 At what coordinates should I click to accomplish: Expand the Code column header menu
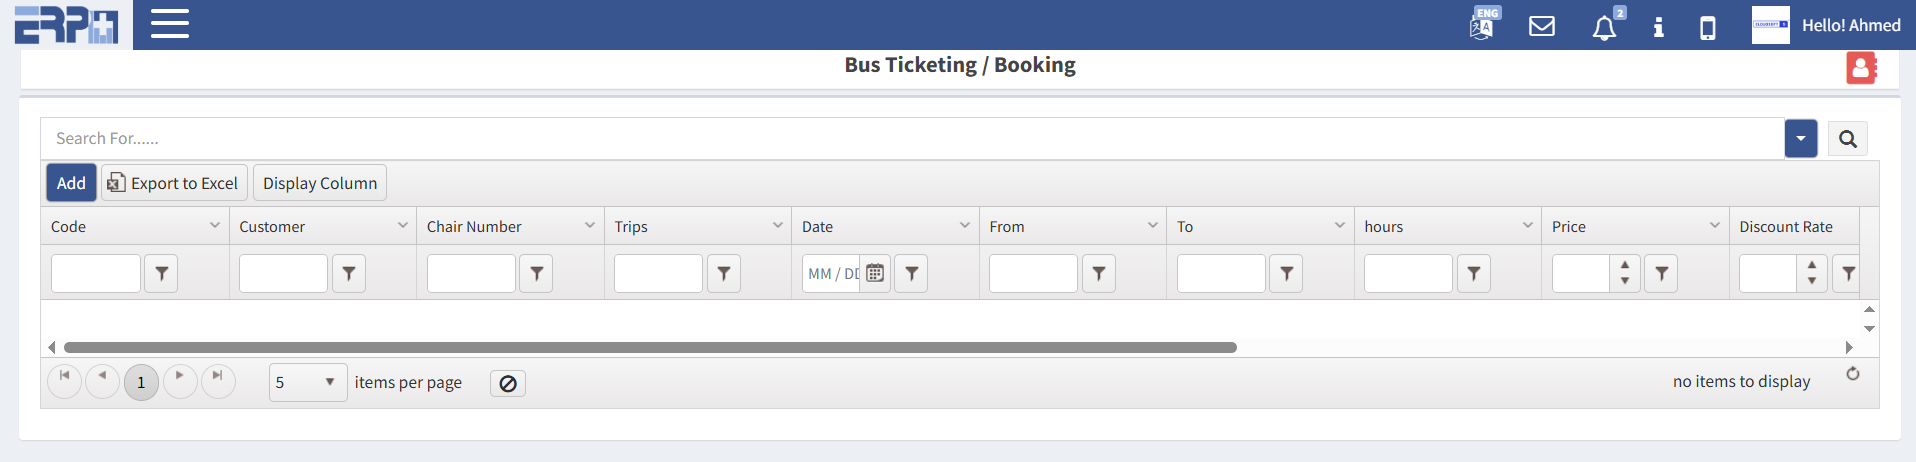click(x=215, y=226)
